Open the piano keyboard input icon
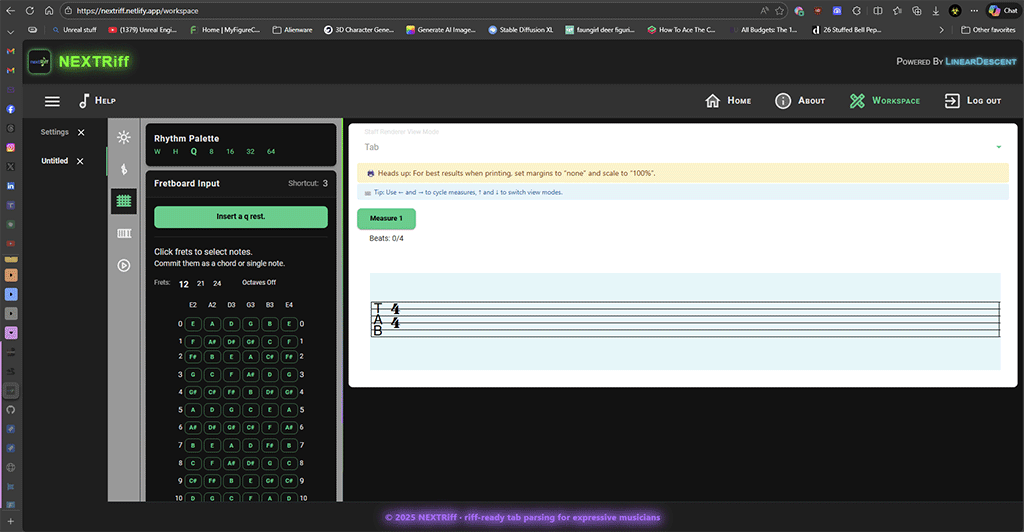This screenshot has height=532, width=1024. click(124, 233)
